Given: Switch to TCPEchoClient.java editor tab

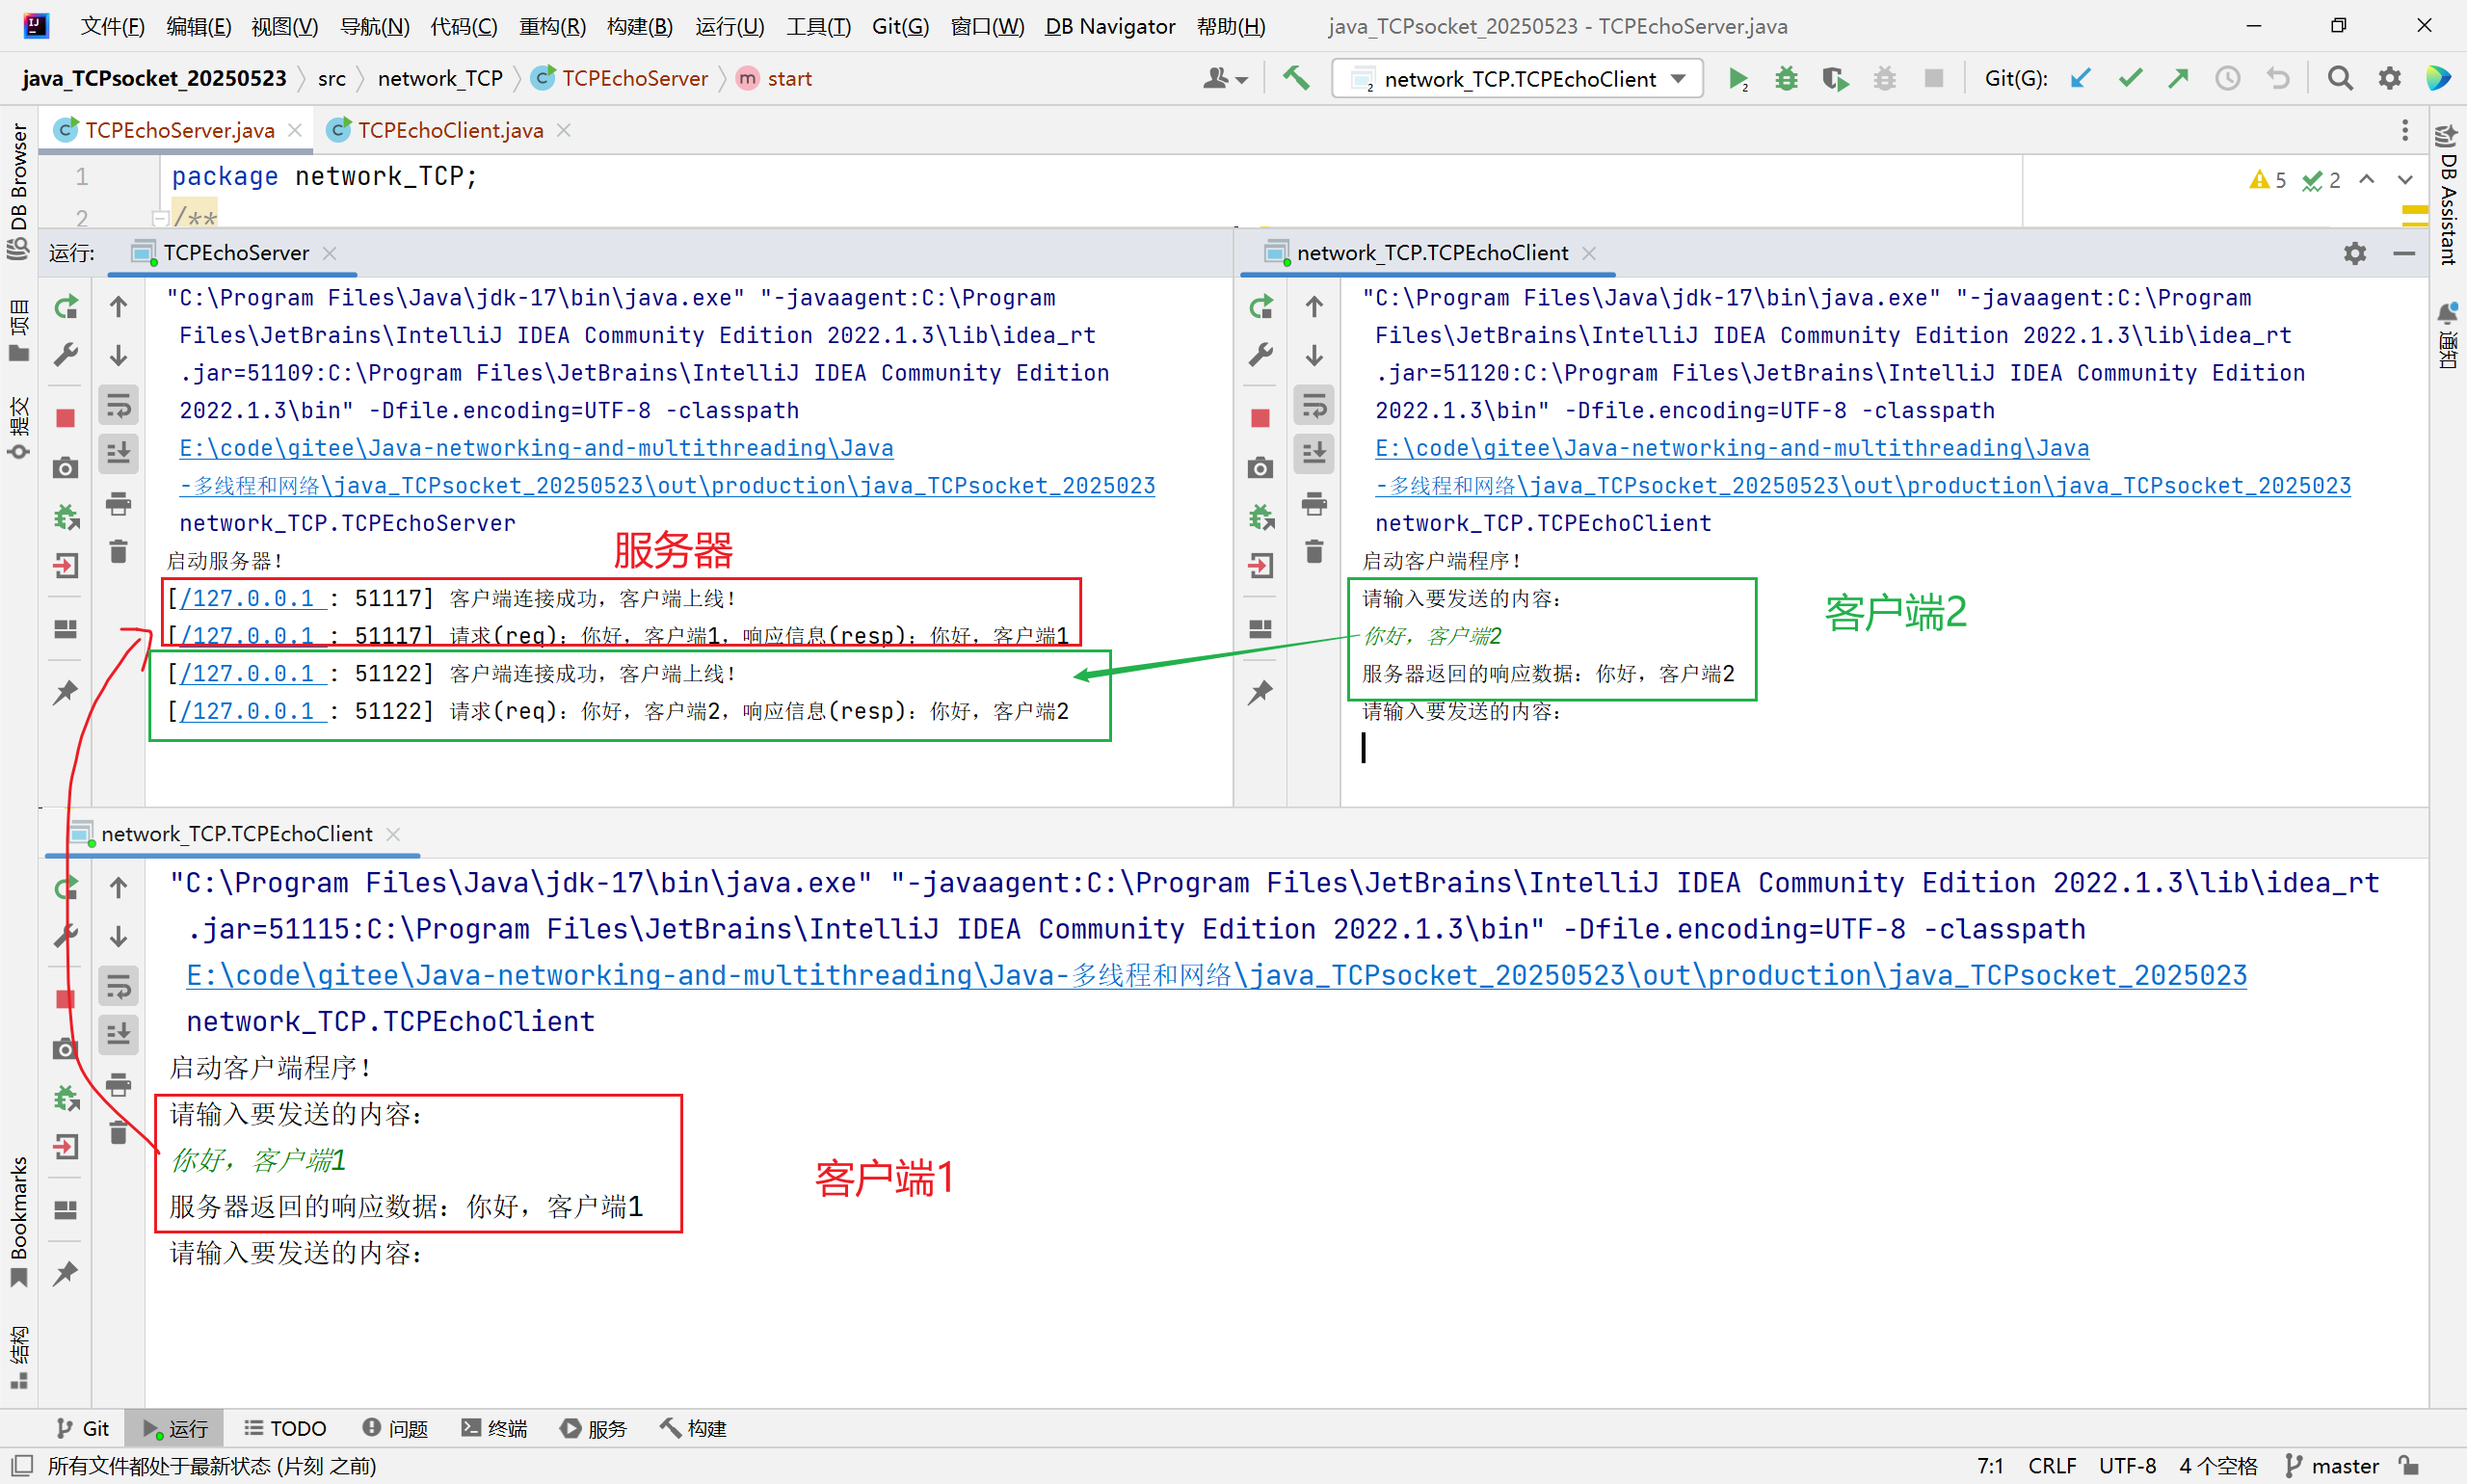Looking at the screenshot, I should [450, 130].
